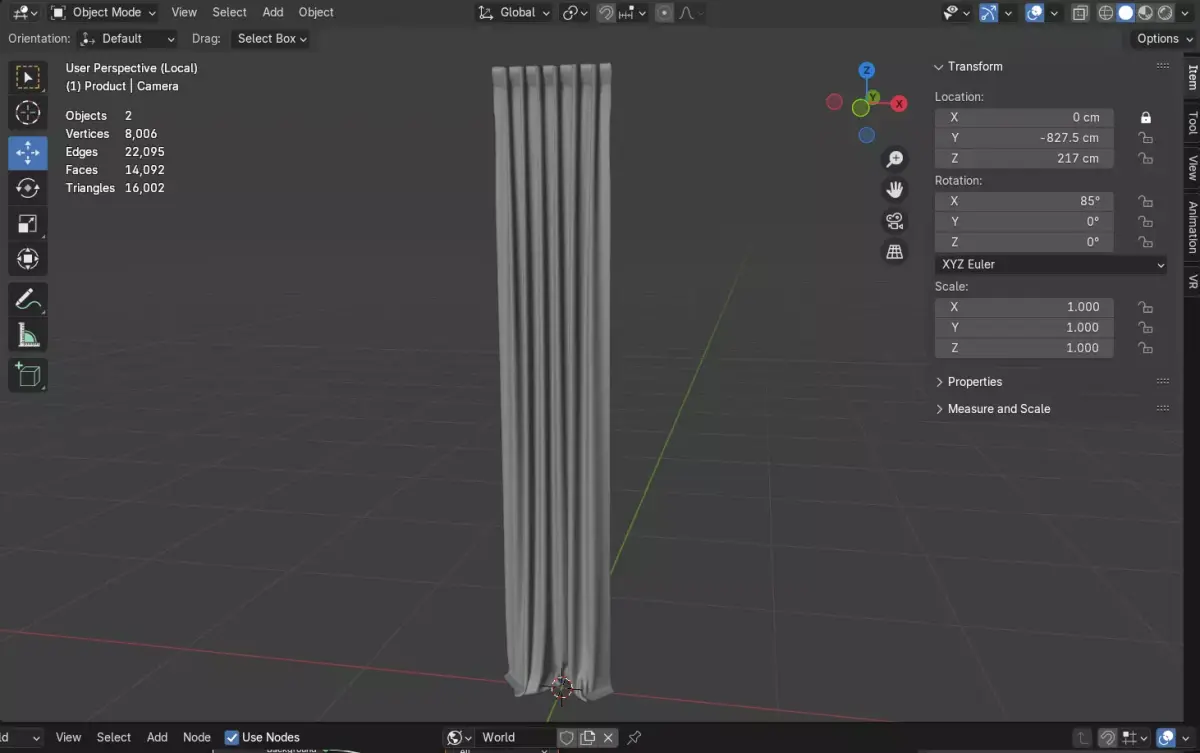Open the 3D viewport Select menu
The height and width of the screenshot is (753, 1200).
pyautogui.click(x=229, y=13)
